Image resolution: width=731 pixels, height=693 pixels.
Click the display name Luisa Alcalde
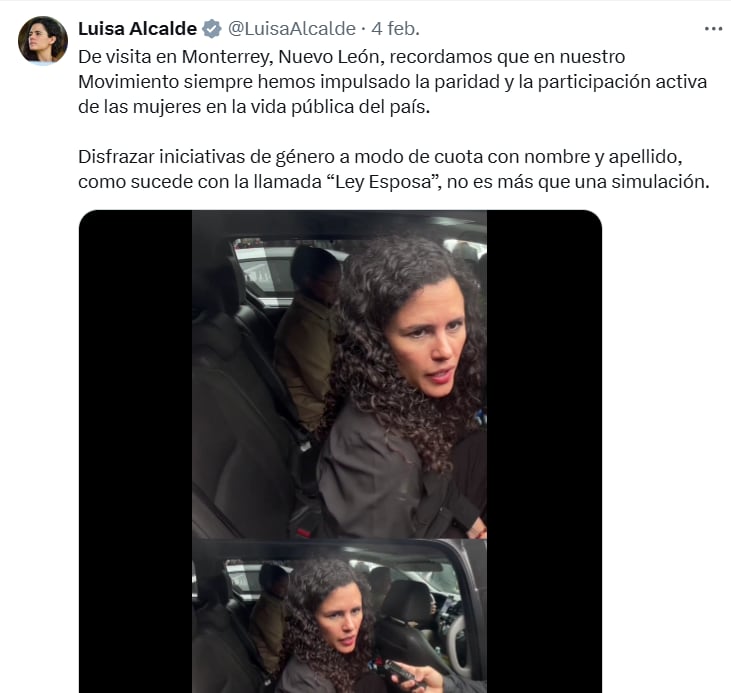click(138, 29)
